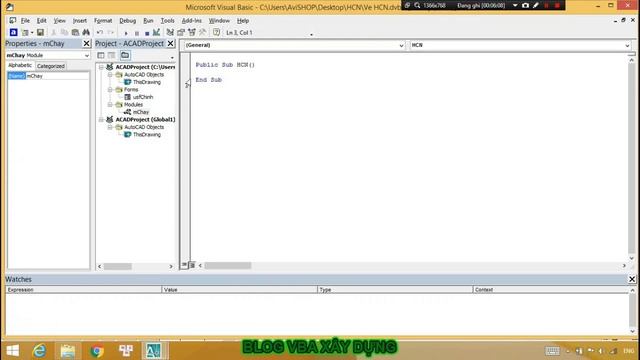The image size is (640, 360).
Task: Open the Debug menu
Action: [127, 20]
